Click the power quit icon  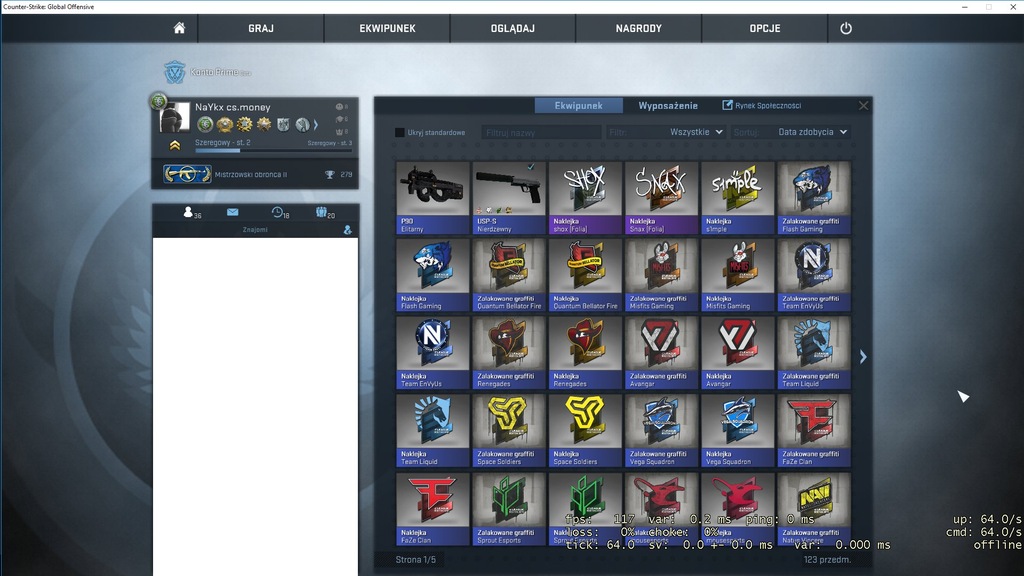pyautogui.click(x=846, y=28)
